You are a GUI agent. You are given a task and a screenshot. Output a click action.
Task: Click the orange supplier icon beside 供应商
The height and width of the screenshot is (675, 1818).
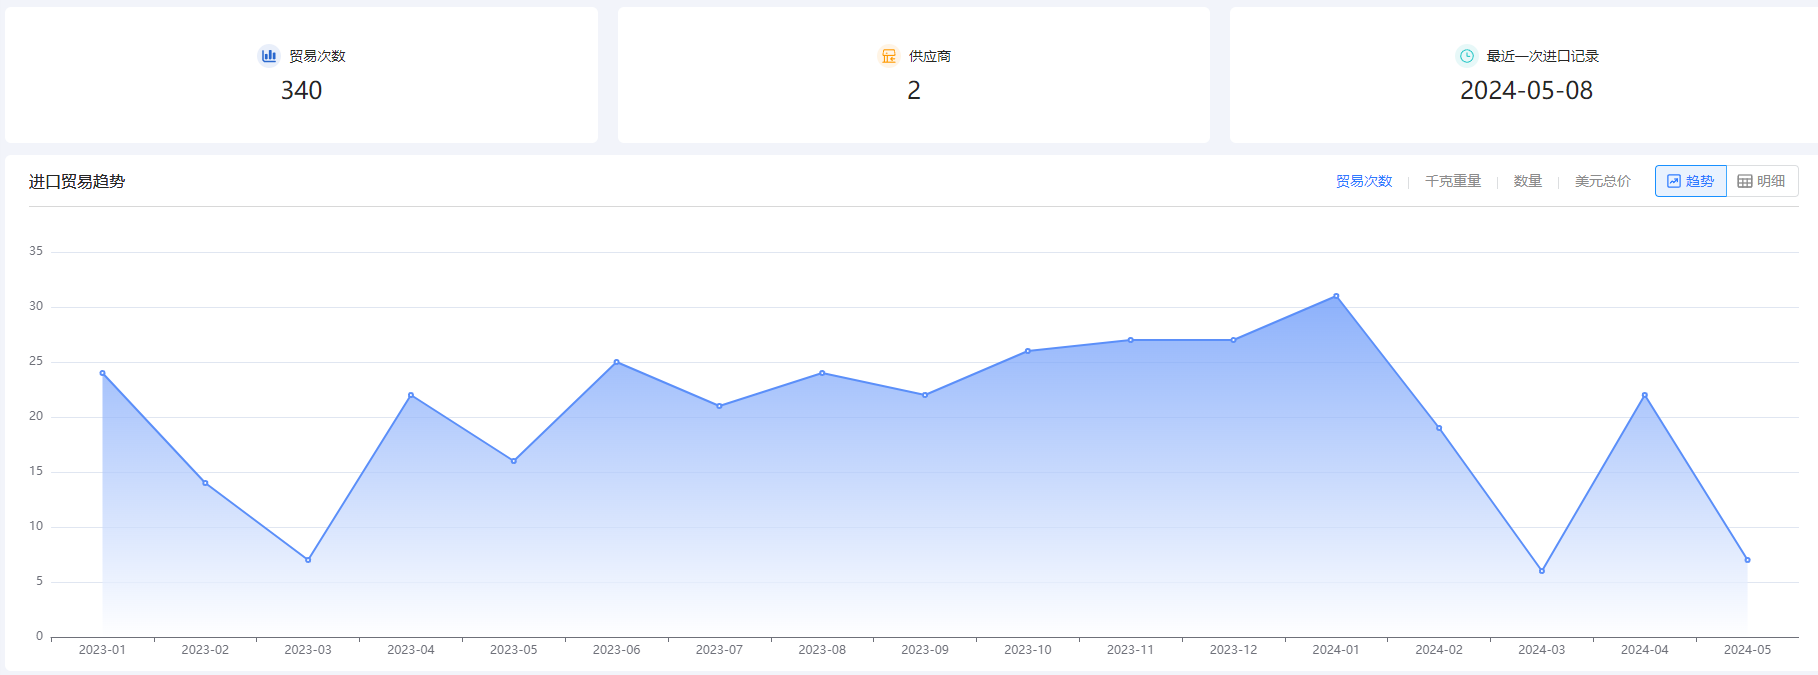(888, 56)
